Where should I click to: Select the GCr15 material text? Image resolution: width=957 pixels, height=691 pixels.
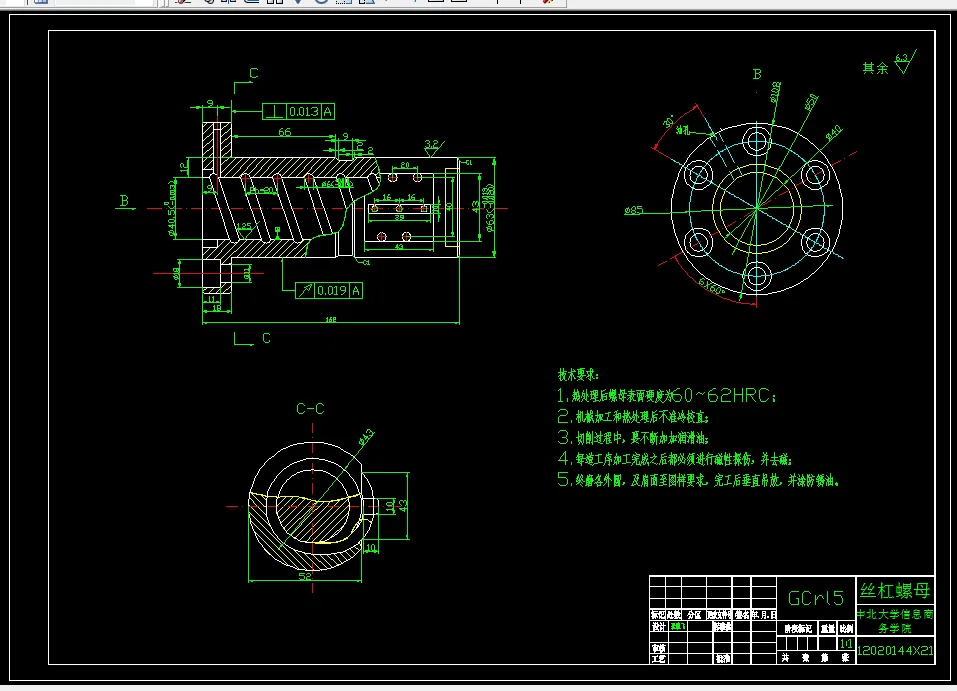pos(816,598)
